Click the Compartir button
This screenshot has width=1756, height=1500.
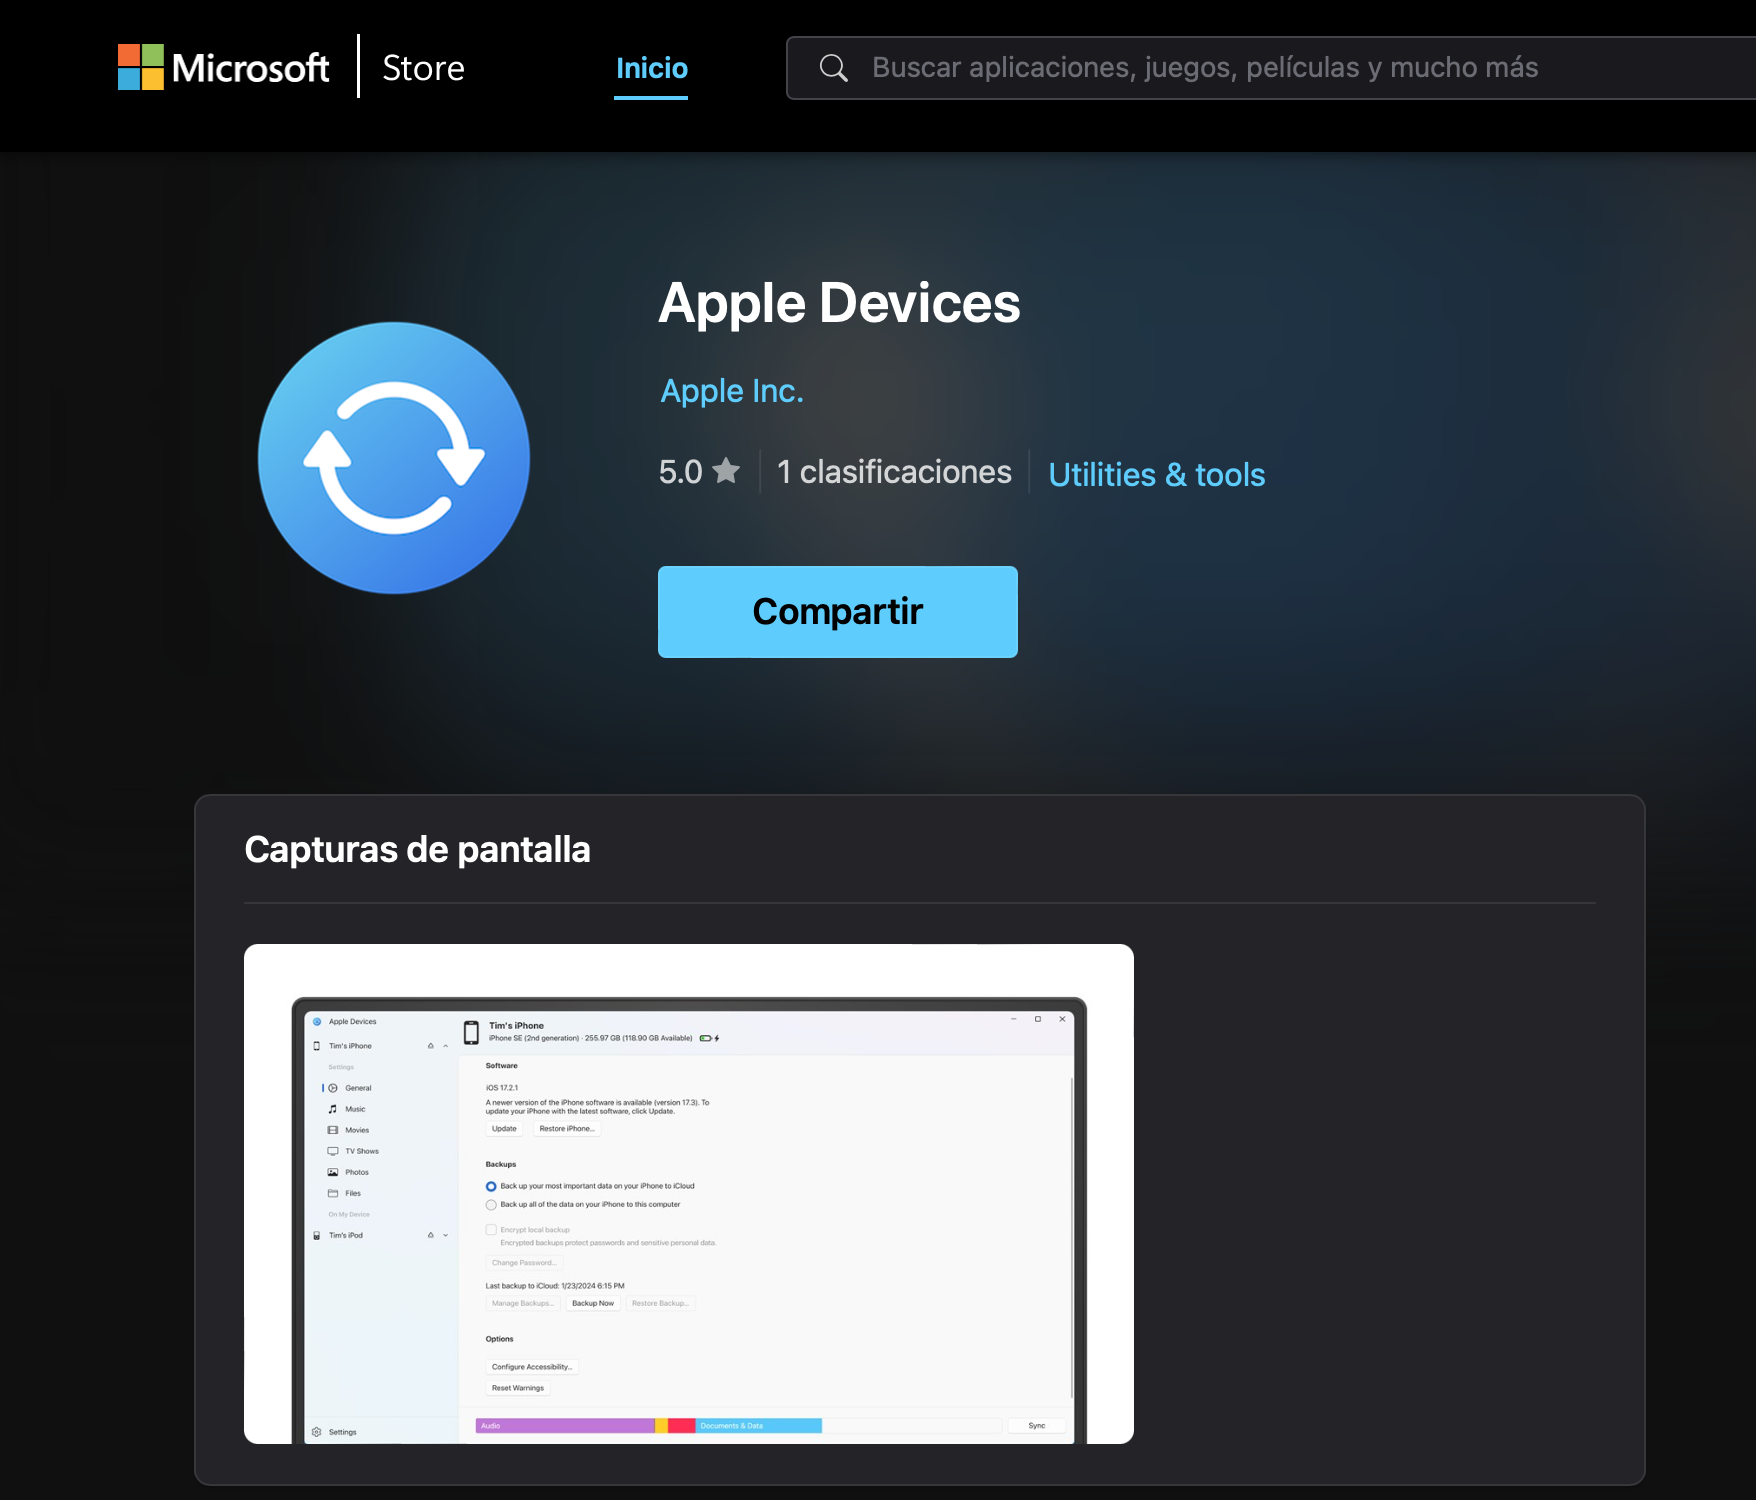tap(838, 612)
